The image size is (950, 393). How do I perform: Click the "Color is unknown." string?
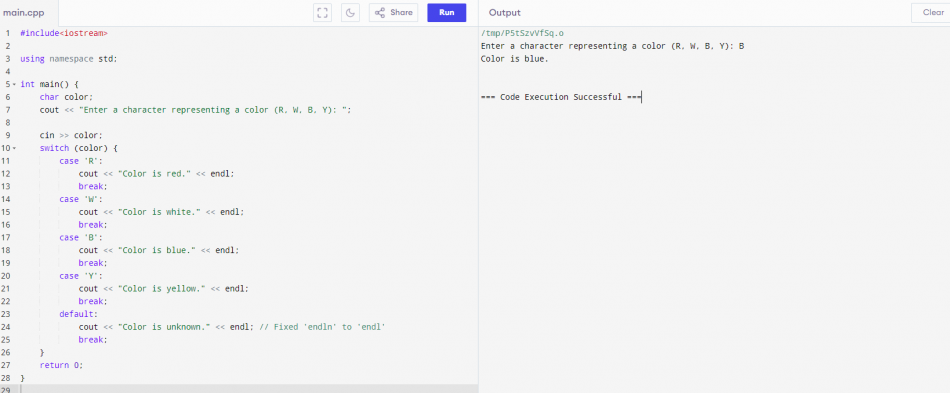(x=165, y=326)
